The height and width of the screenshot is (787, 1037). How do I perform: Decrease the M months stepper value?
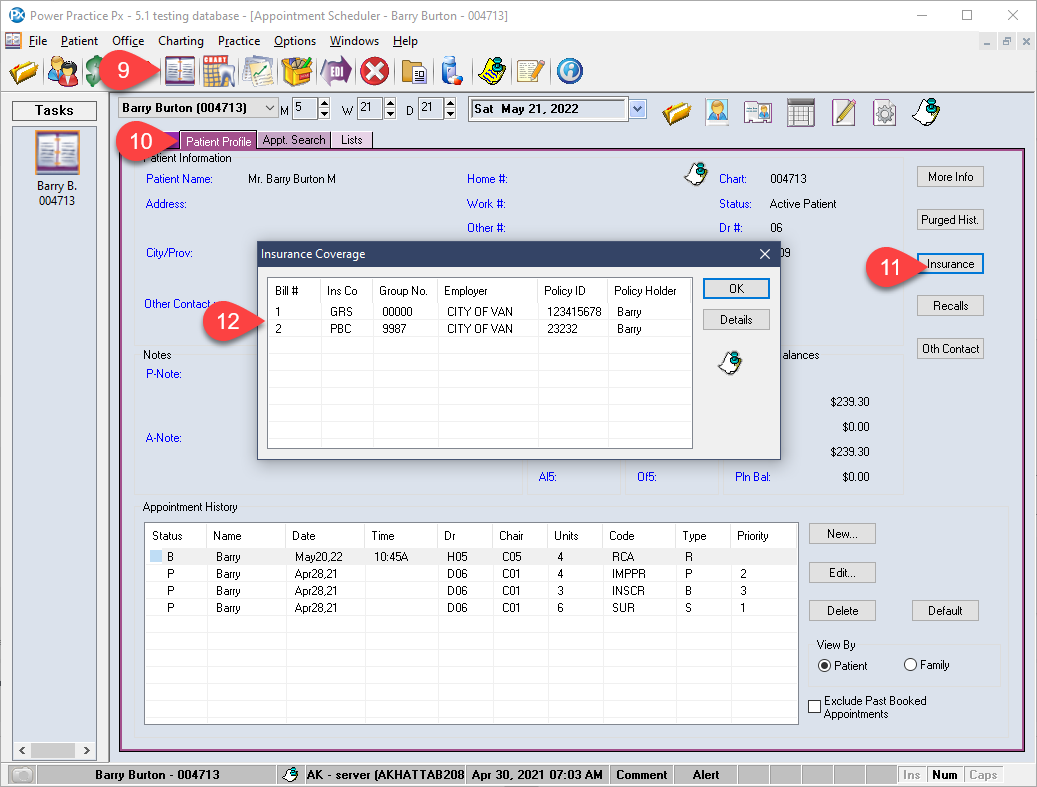click(324, 114)
